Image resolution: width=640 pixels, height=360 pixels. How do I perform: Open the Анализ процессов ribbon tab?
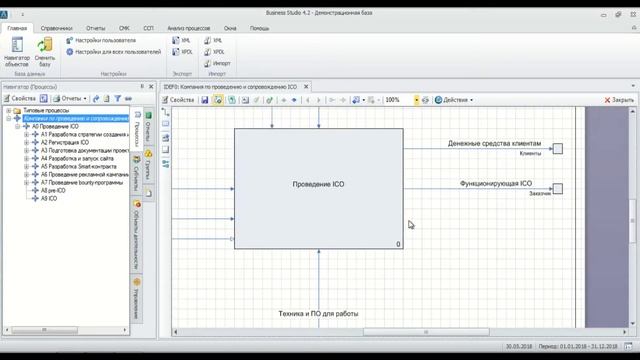pyautogui.click(x=189, y=28)
